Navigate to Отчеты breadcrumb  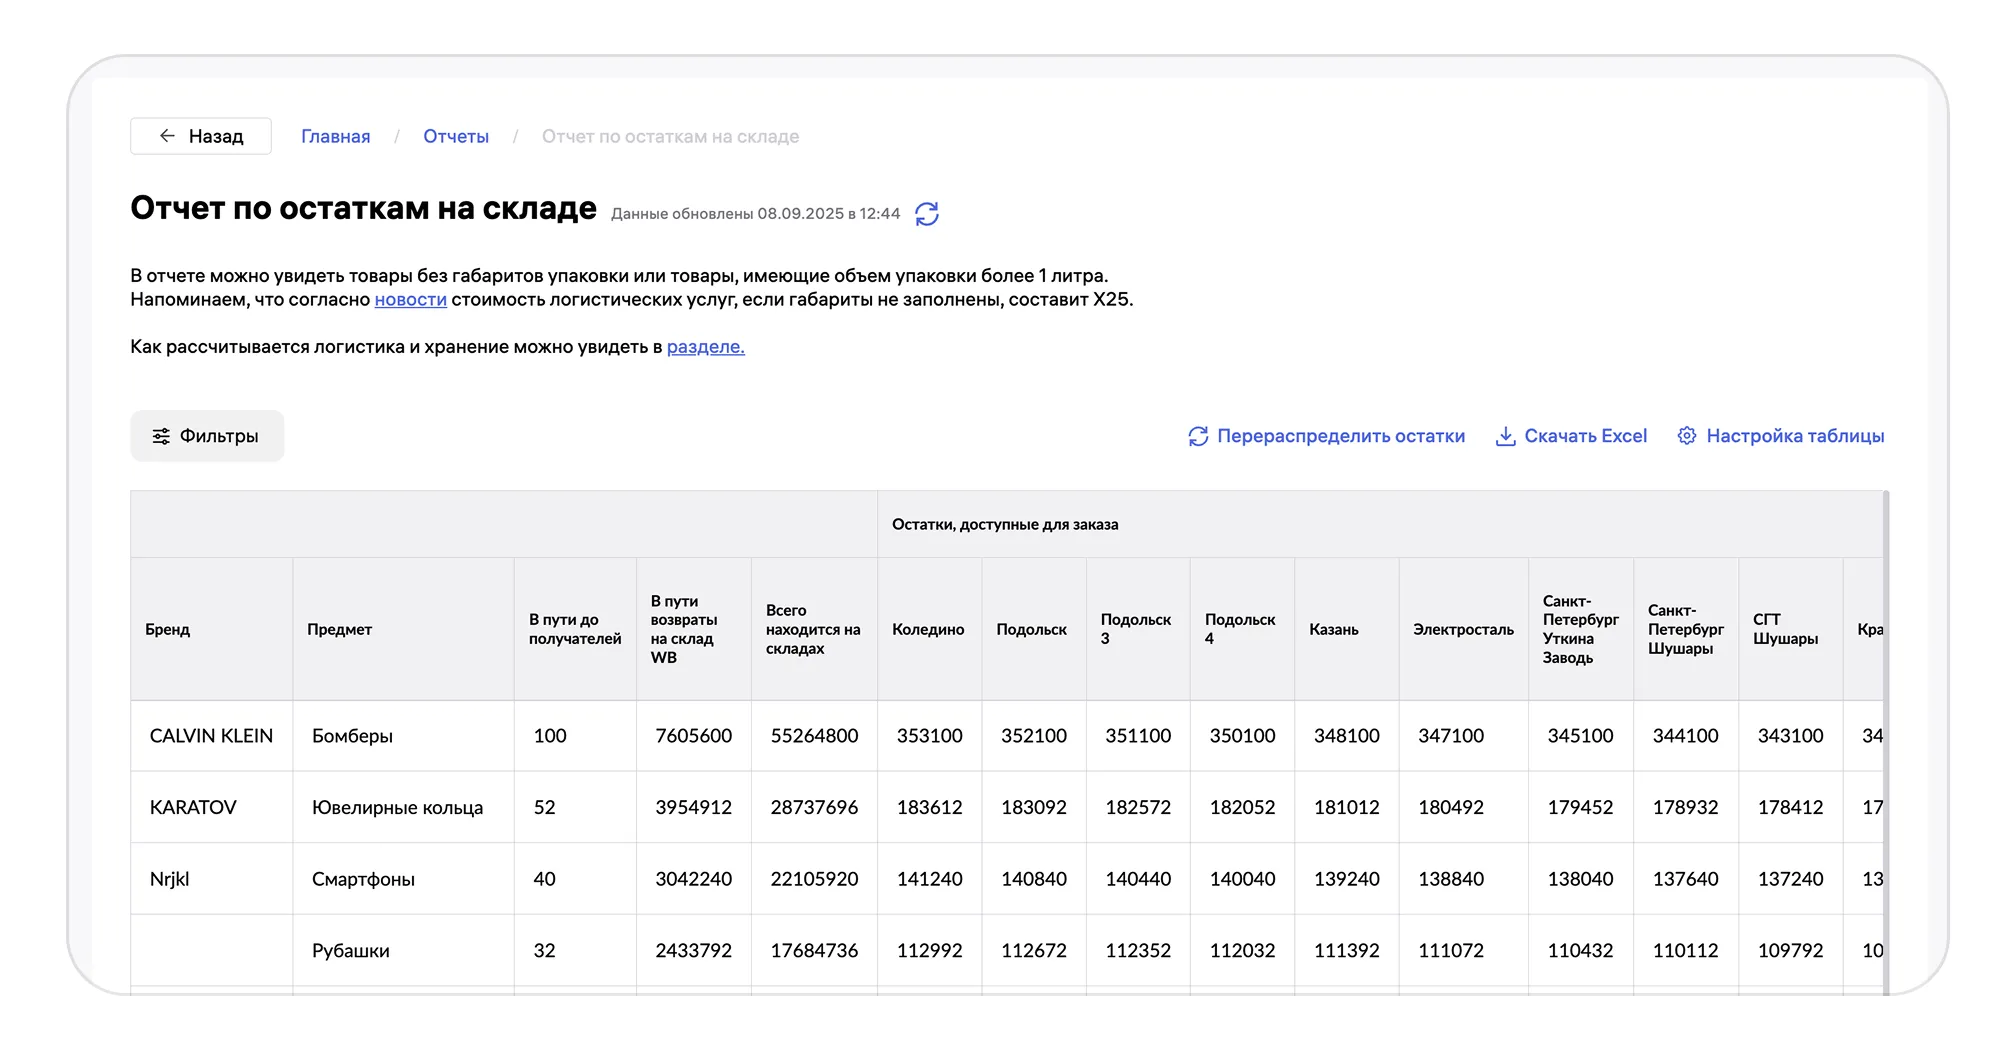pos(456,136)
